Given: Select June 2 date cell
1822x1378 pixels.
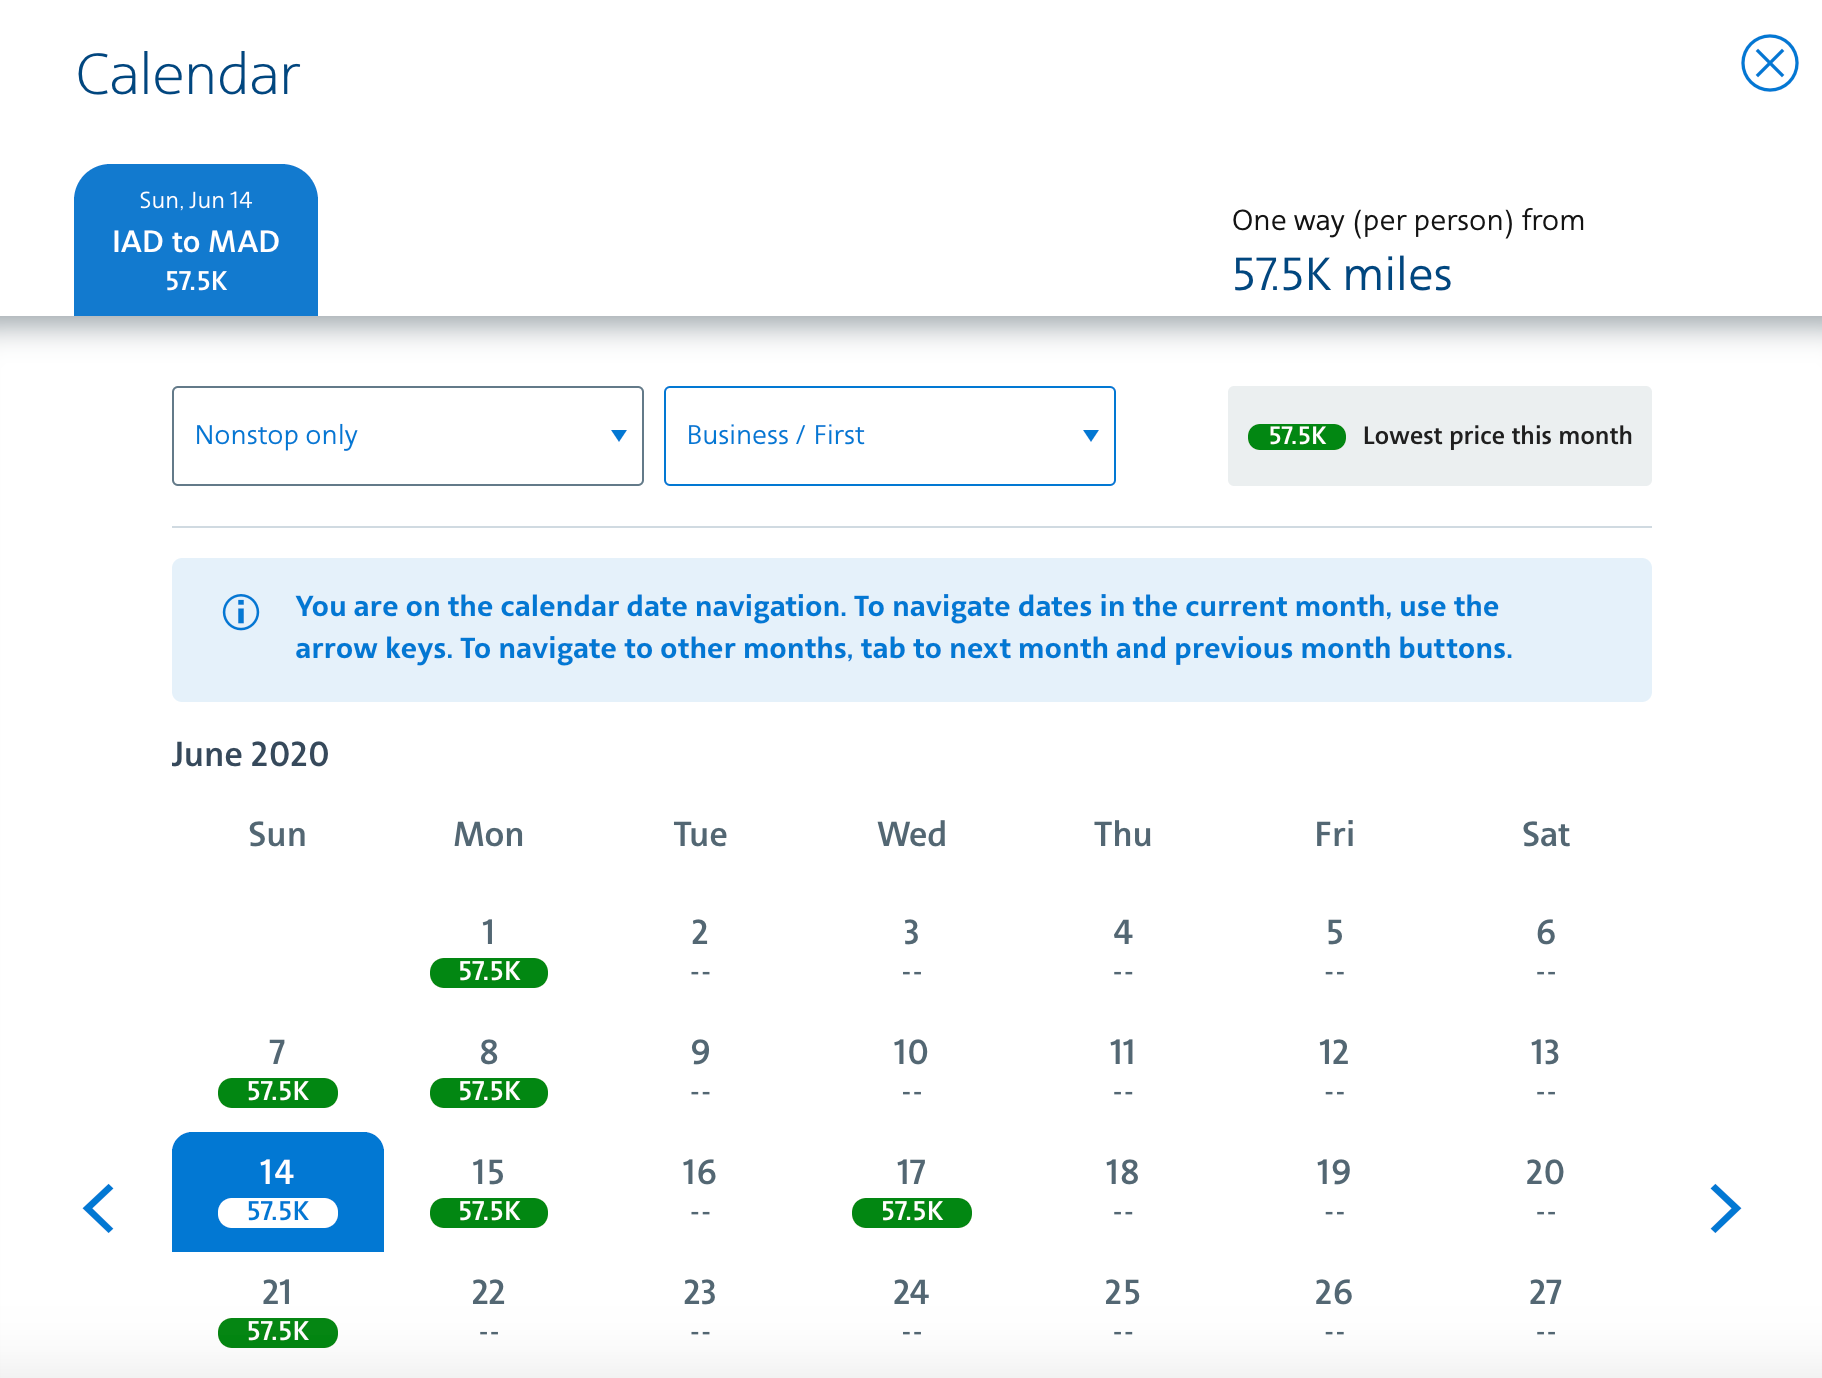Looking at the screenshot, I should tap(700, 951).
